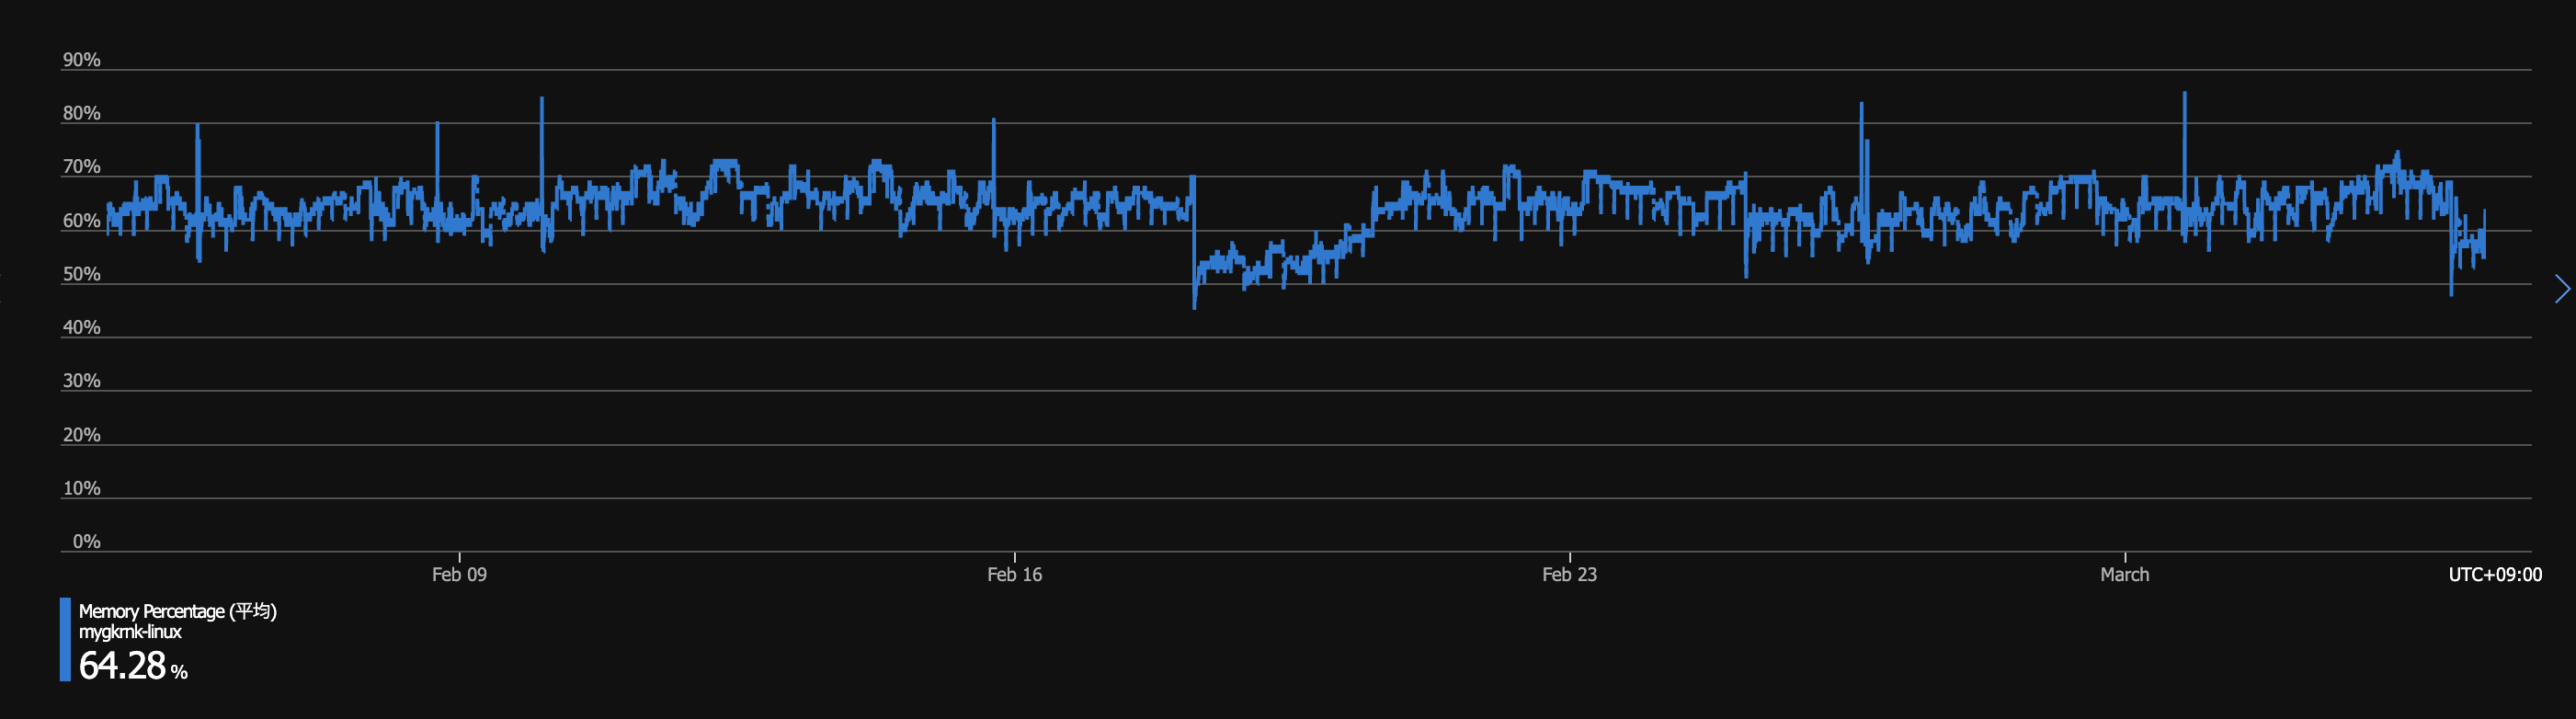
Task: Click the March date label
Action: click(2124, 575)
